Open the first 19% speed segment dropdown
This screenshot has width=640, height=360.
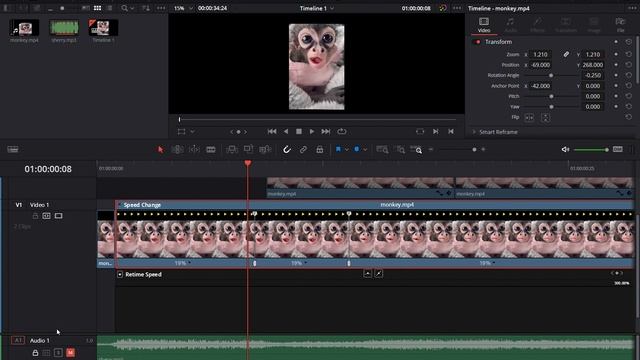click(x=189, y=263)
